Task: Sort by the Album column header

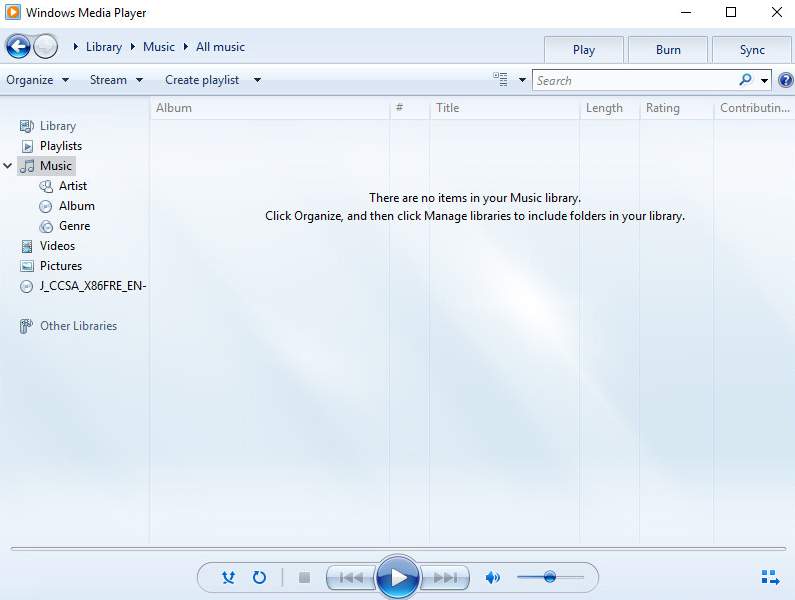Action: [270, 108]
